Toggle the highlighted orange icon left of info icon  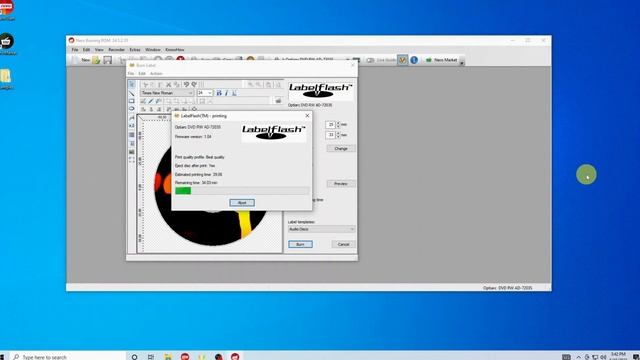click(402, 60)
